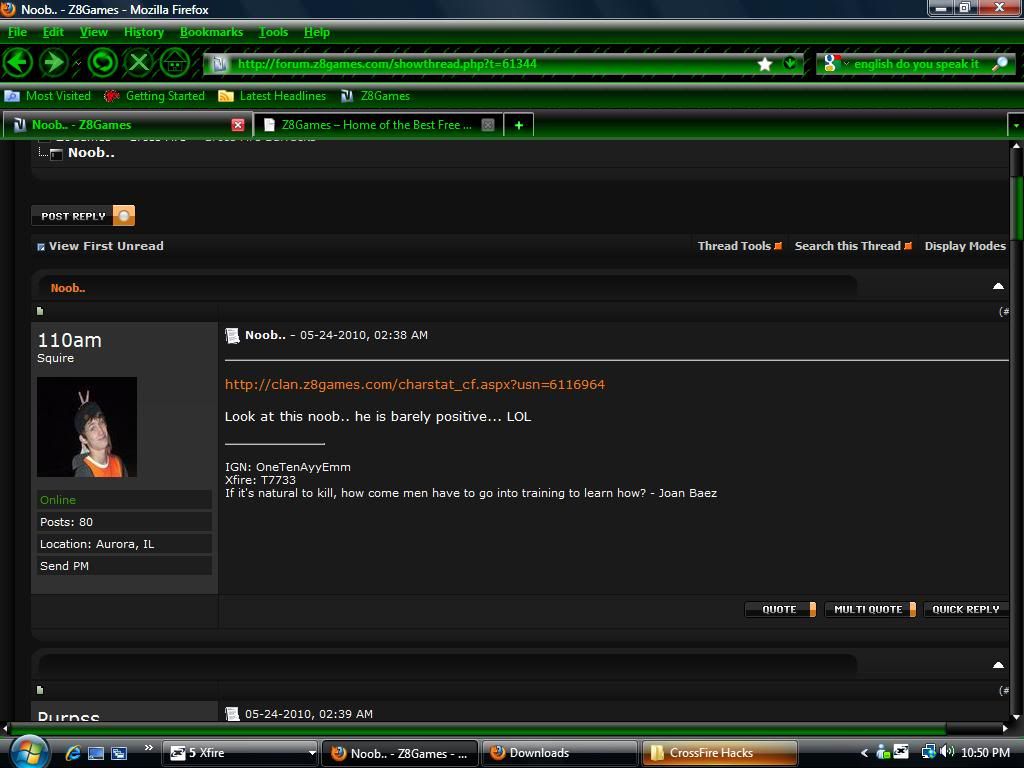Click the search magnifier icon

pyautogui.click(x=999, y=64)
